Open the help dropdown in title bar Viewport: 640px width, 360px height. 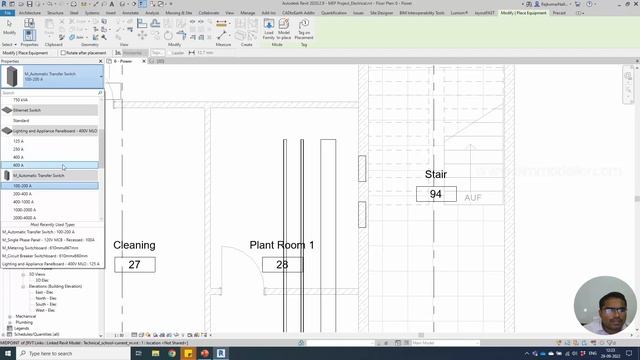(595, 4)
